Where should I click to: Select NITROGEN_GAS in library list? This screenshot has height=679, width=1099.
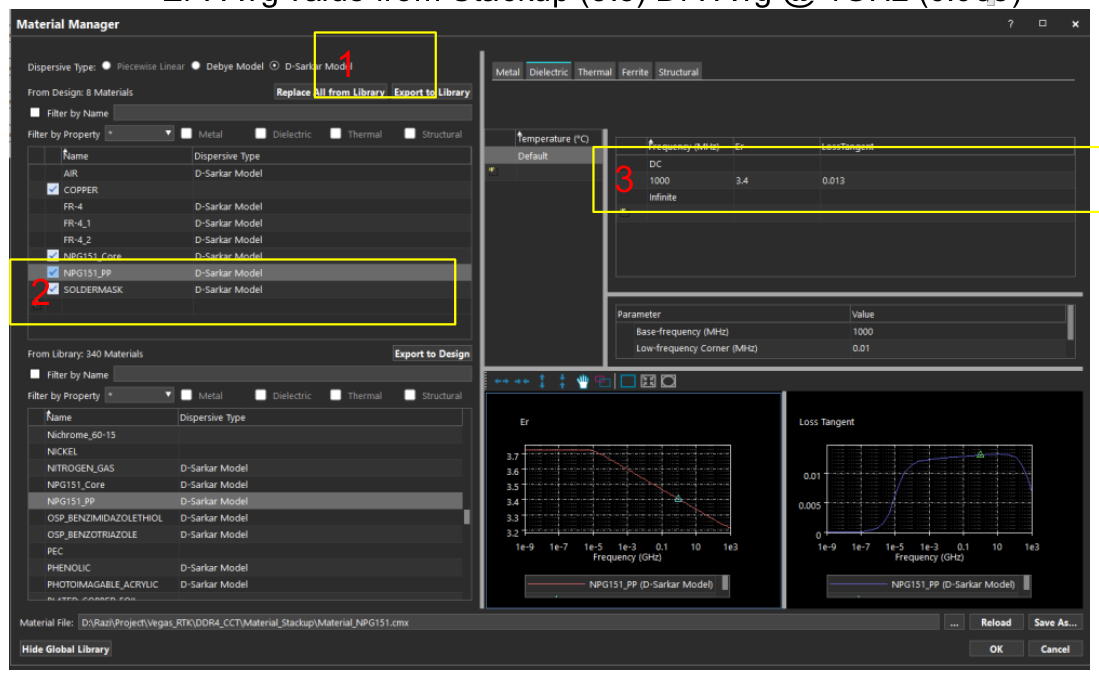245,468
